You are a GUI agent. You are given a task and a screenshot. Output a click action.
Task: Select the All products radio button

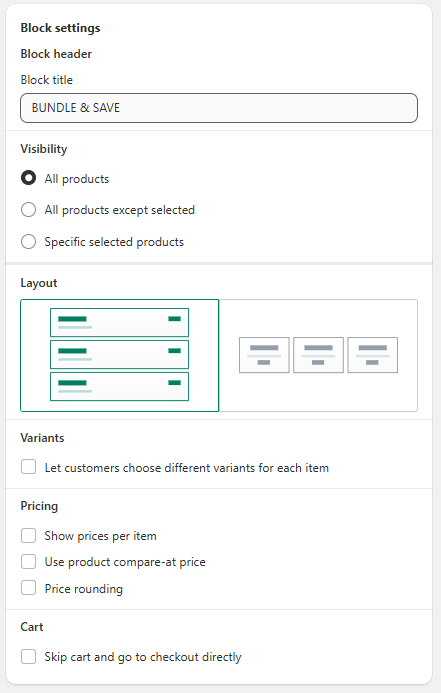28,178
